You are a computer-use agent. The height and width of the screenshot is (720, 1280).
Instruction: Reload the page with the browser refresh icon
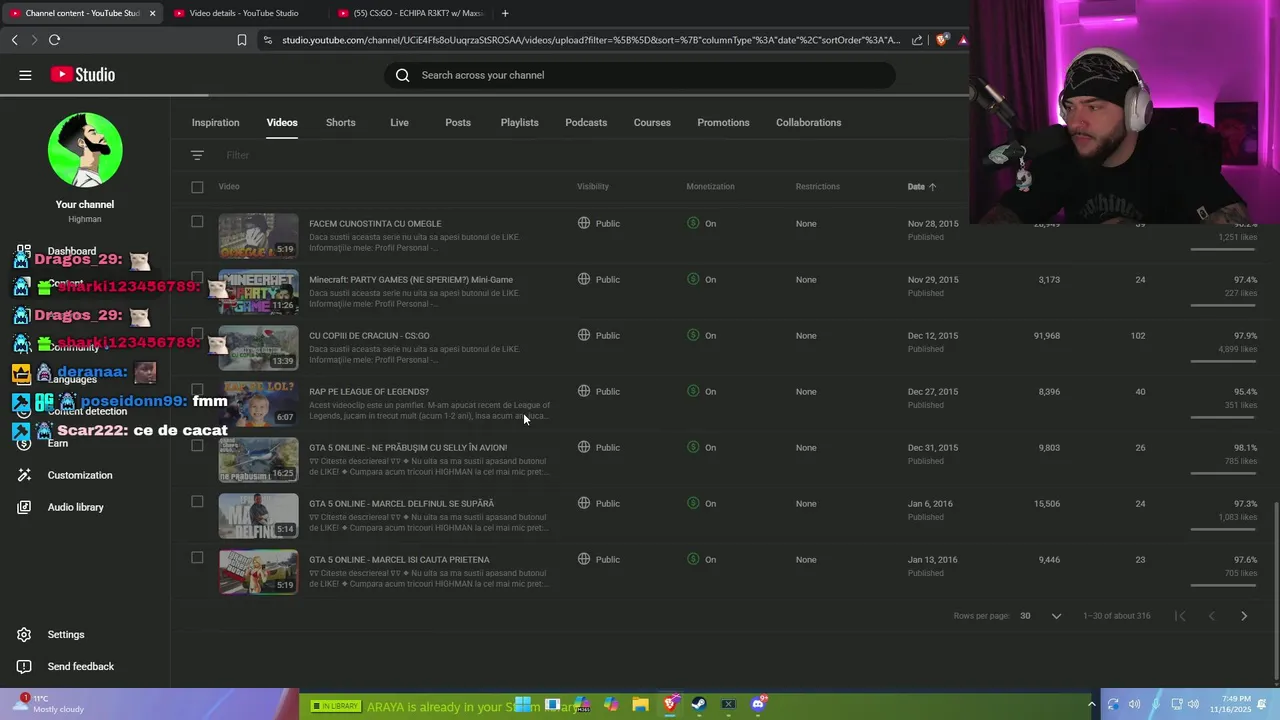54,40
